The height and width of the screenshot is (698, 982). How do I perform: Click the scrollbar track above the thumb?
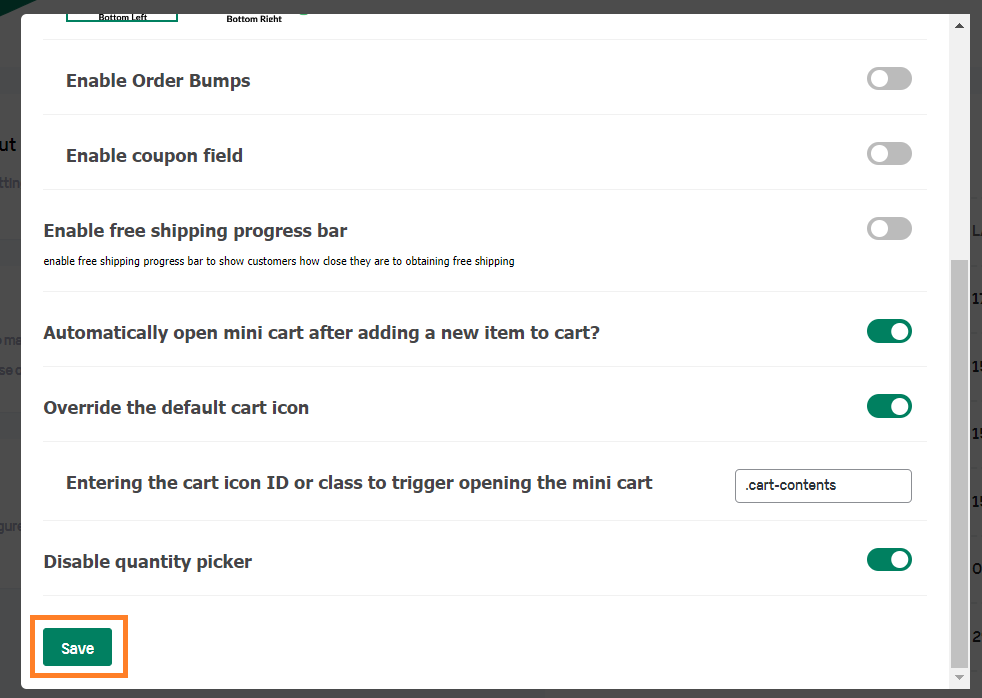click(x=959, y=147)
